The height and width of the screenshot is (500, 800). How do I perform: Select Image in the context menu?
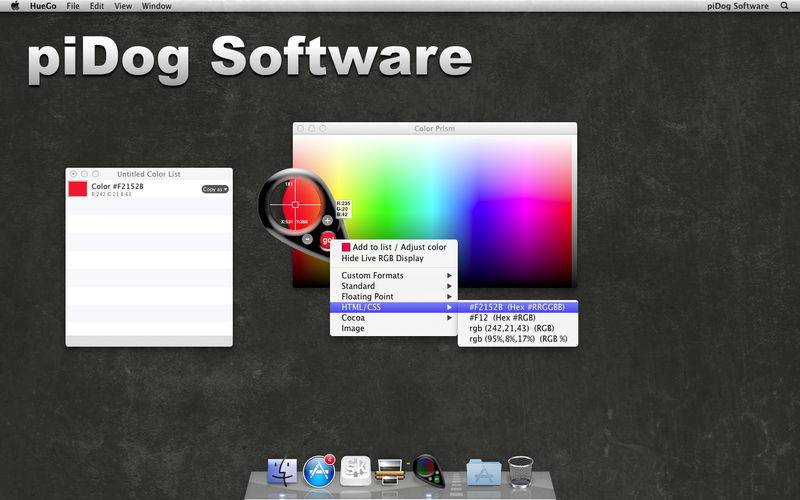[x=394, y=329]
